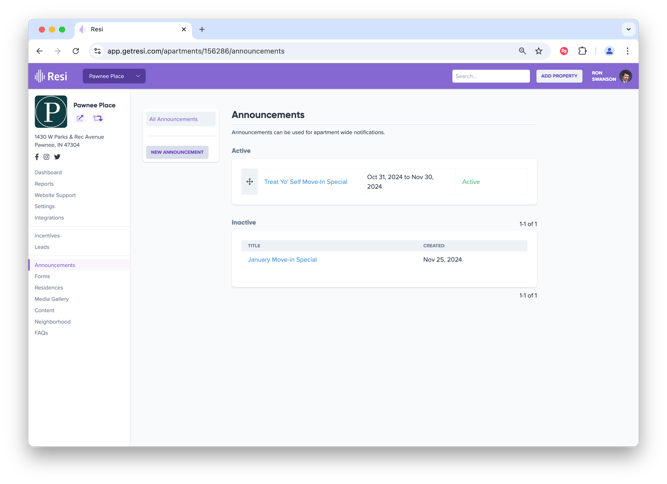
Task: Open Integrations in sidebar
Action: tap(49, 218)
